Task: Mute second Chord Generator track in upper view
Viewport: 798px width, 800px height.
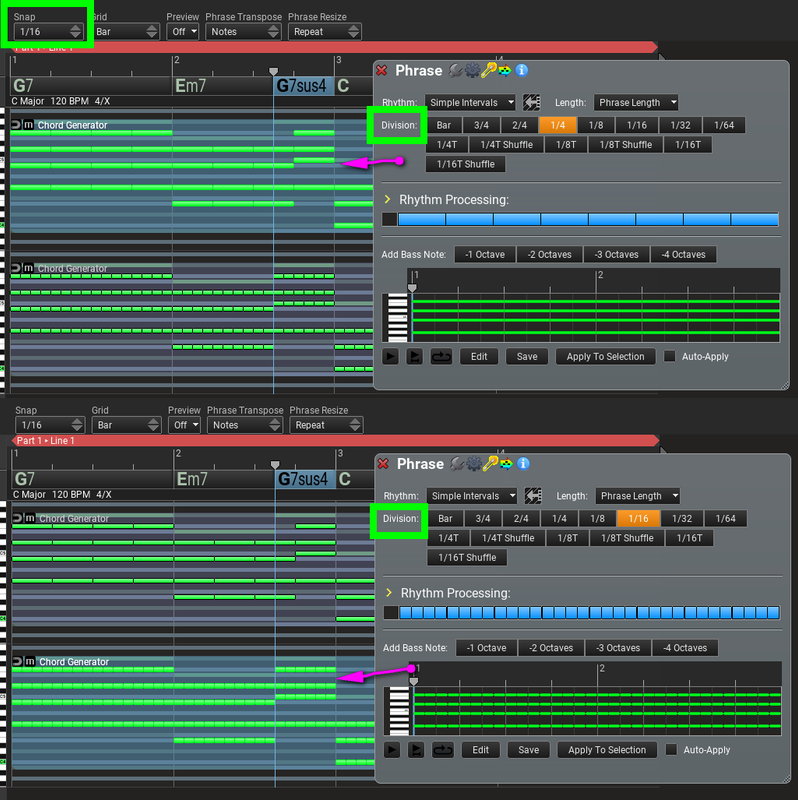Action: pyautogui.click(x=29, y=268)
